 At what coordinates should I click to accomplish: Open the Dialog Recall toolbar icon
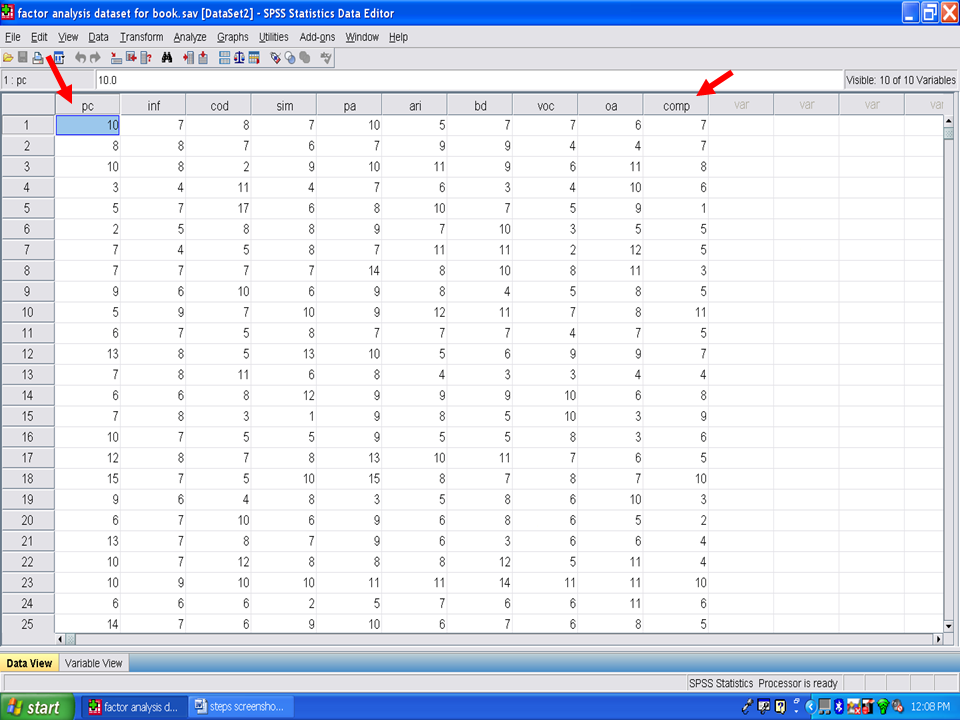[58, 58]
